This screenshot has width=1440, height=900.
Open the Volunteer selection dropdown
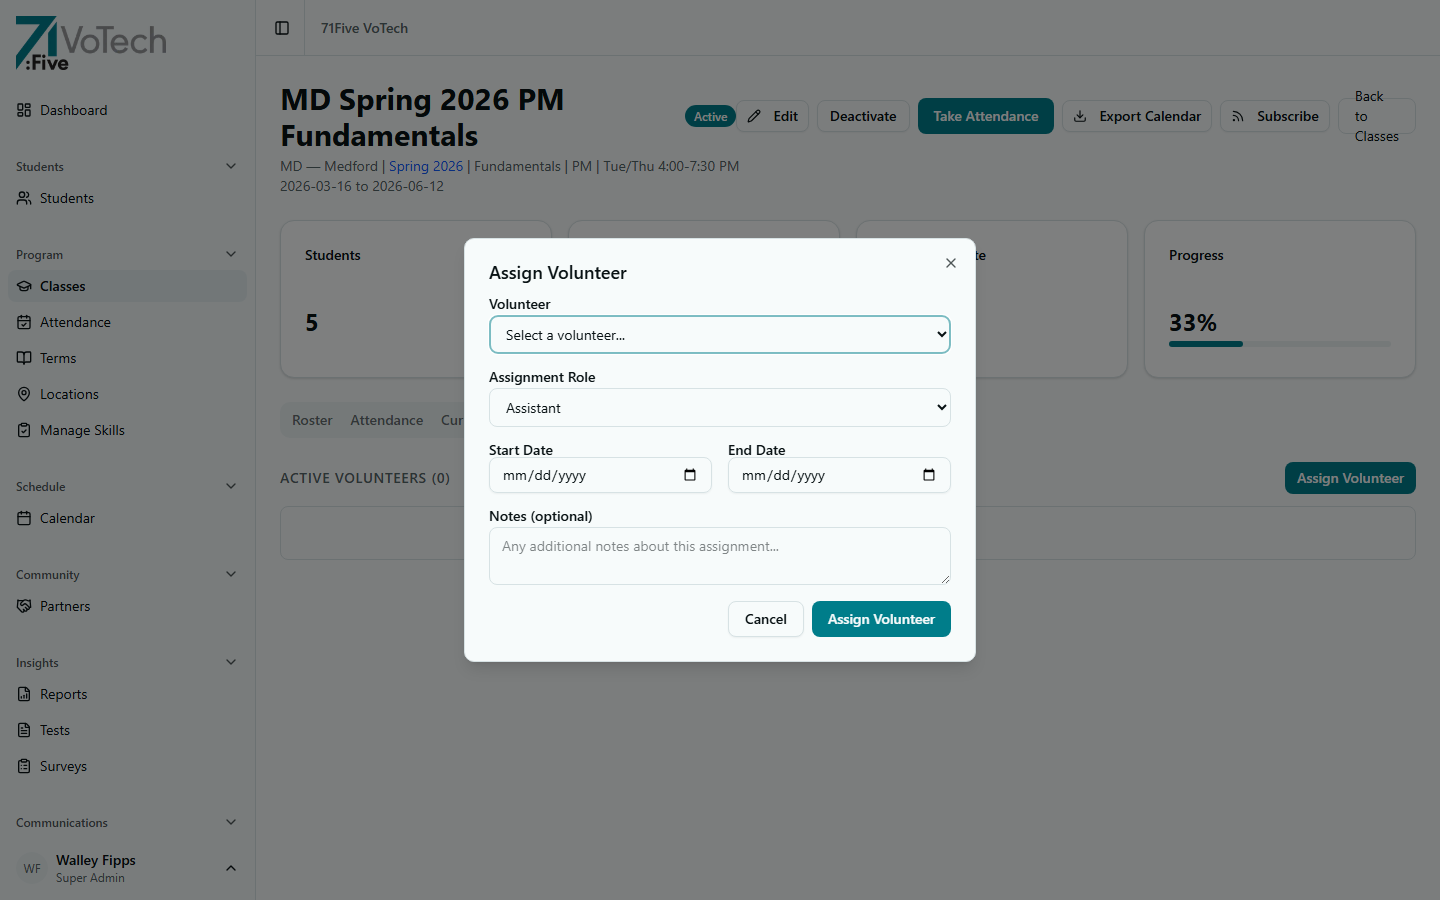(x=719, y=334)
